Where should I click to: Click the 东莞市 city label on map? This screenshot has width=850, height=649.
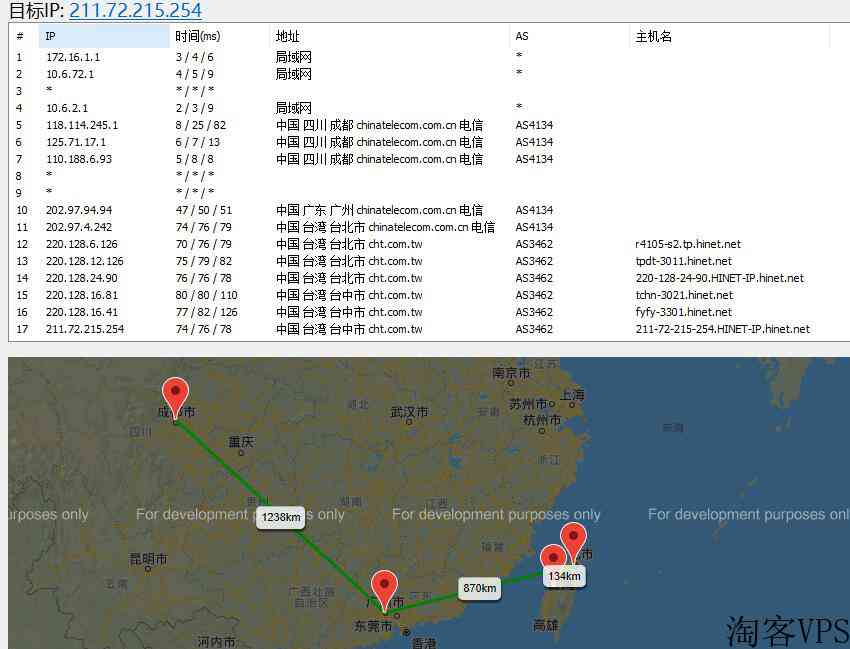[x=374, y=626]
